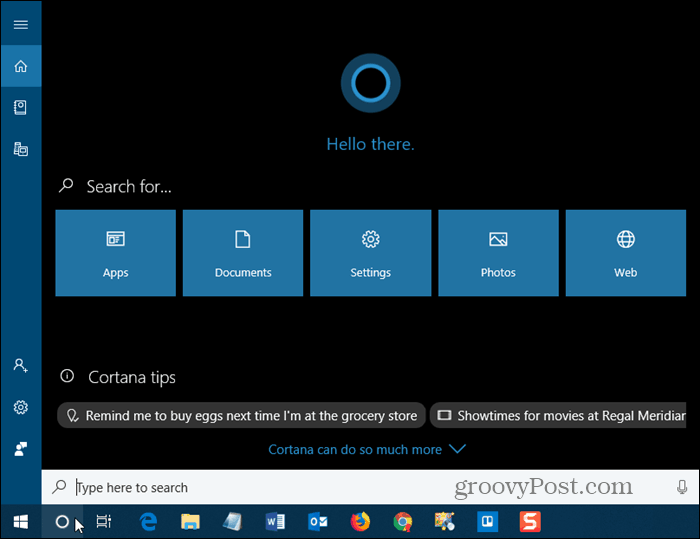Open the colorful map-and-pin taskbar icon
The height and width of the screenshot is (539, 700).
pos(445,522)
